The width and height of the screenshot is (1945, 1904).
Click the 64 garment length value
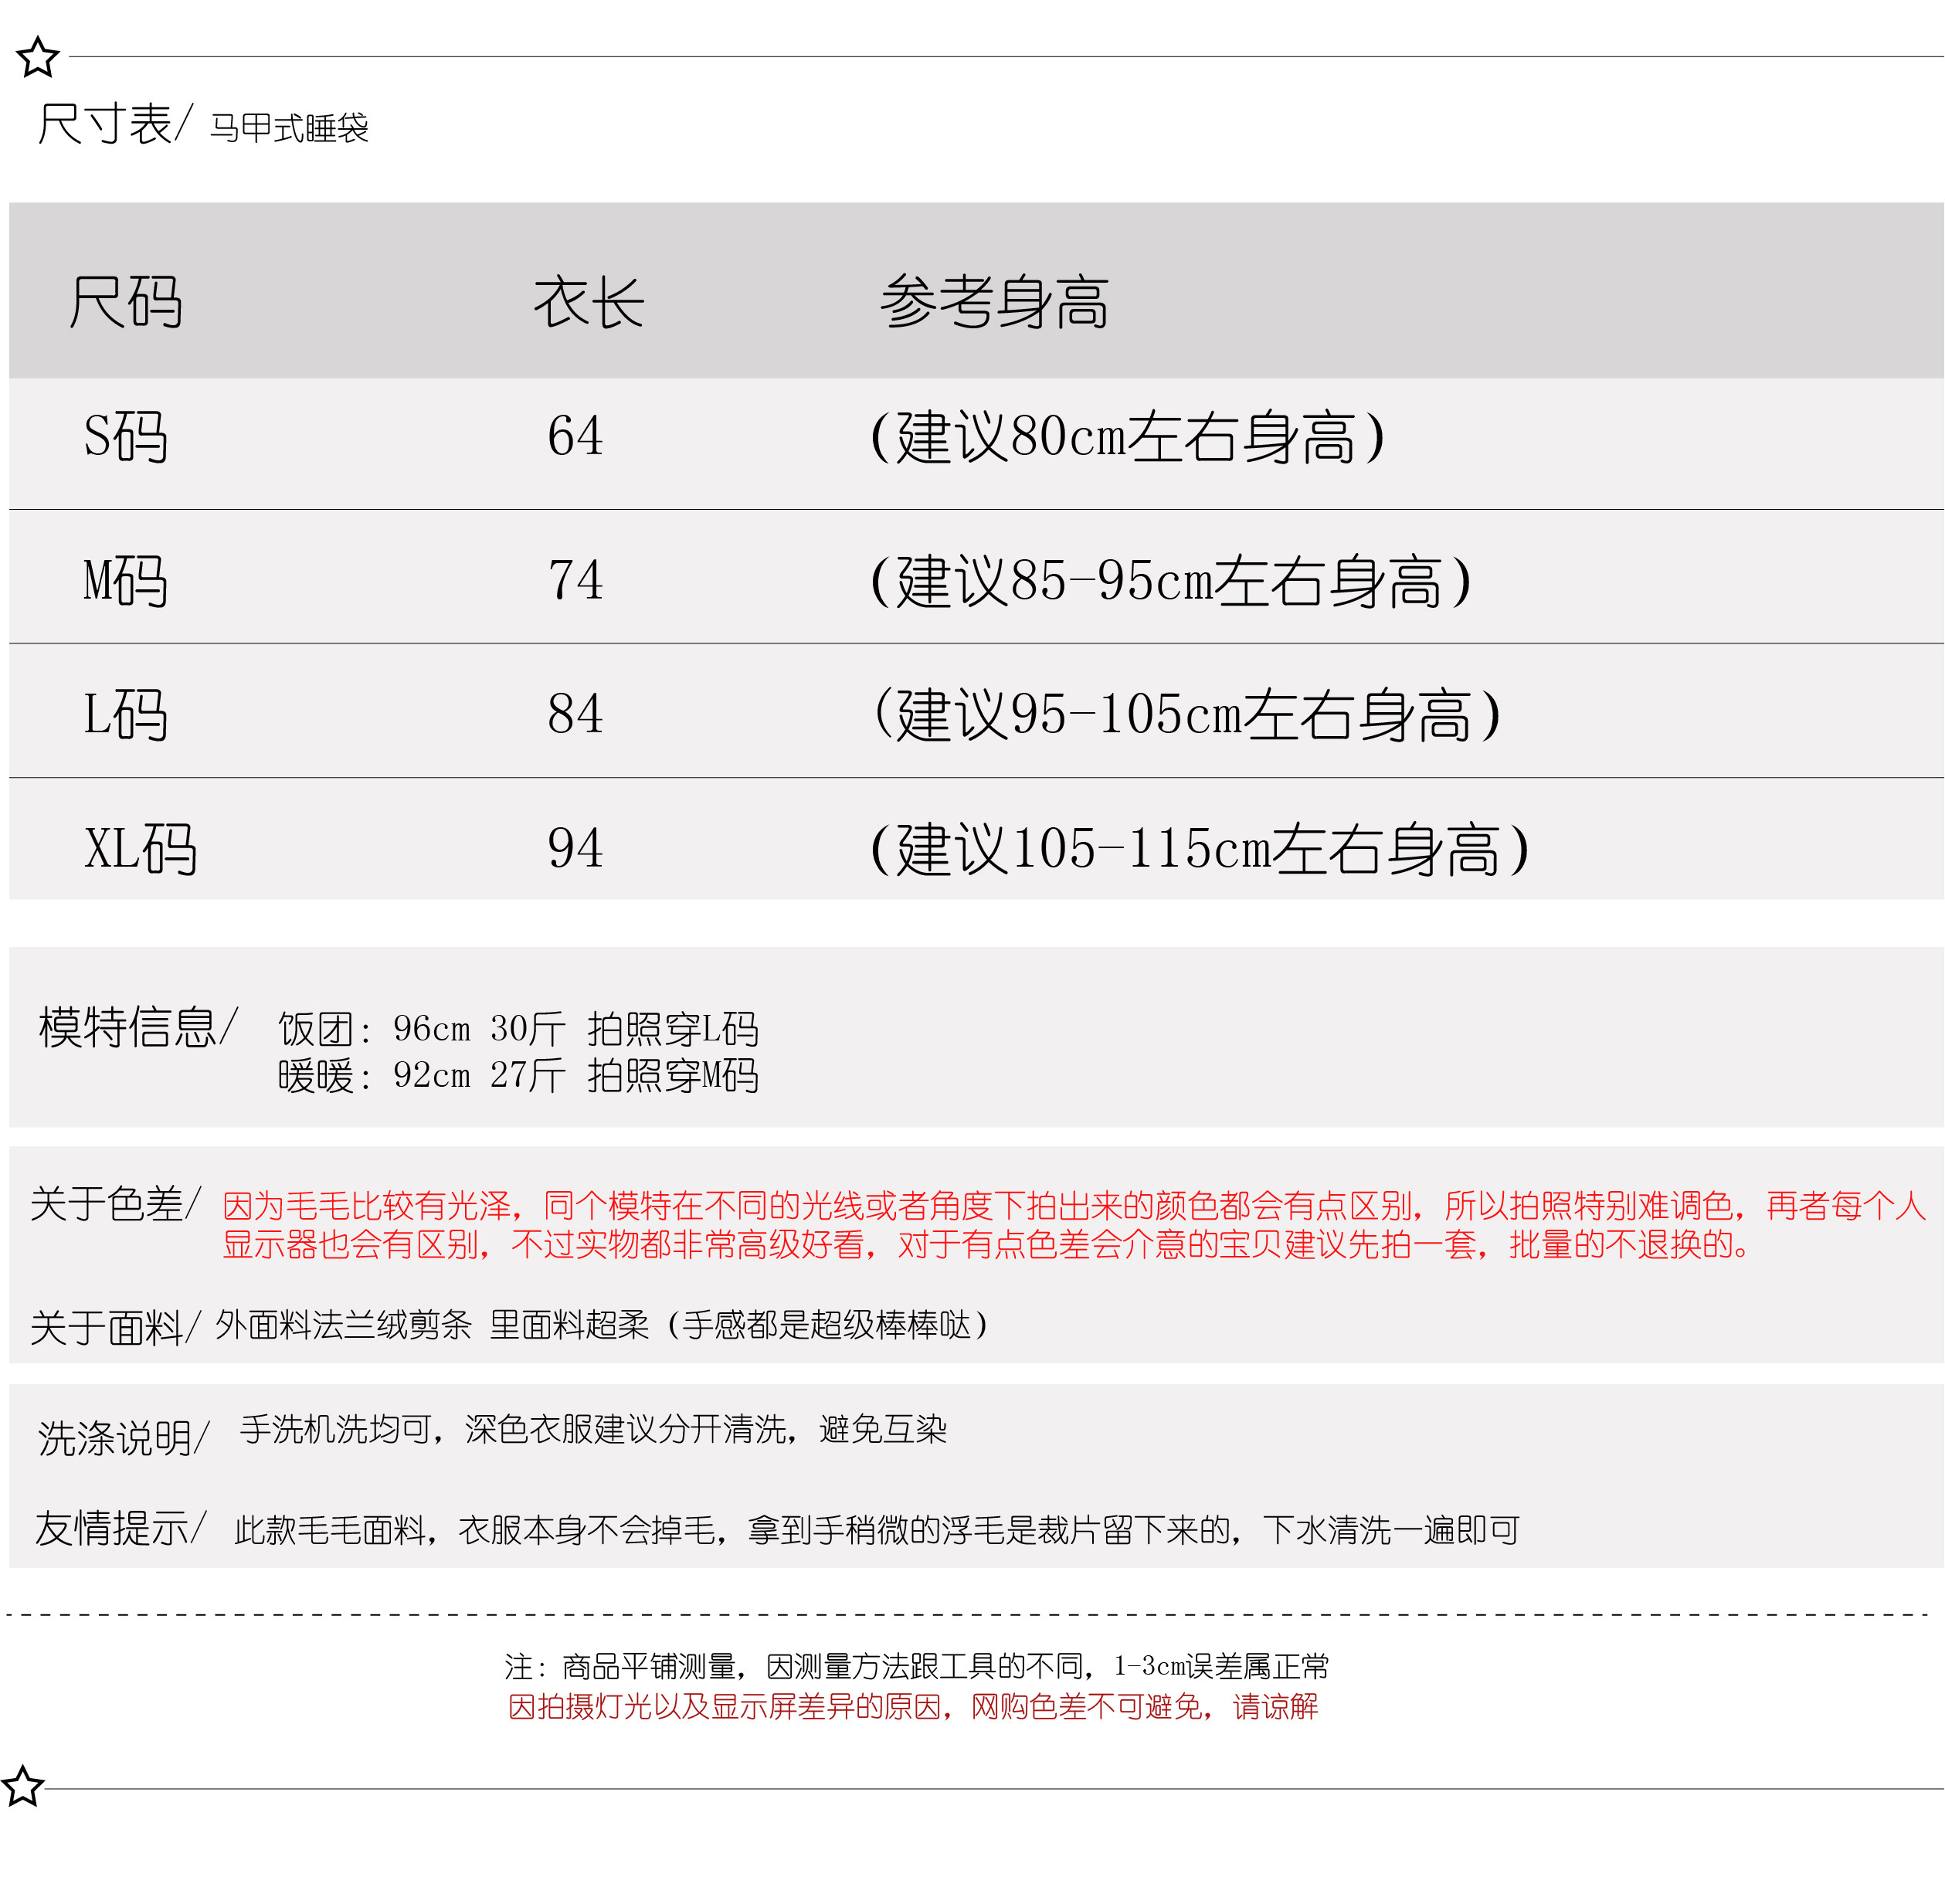click(x=575, y=436)
